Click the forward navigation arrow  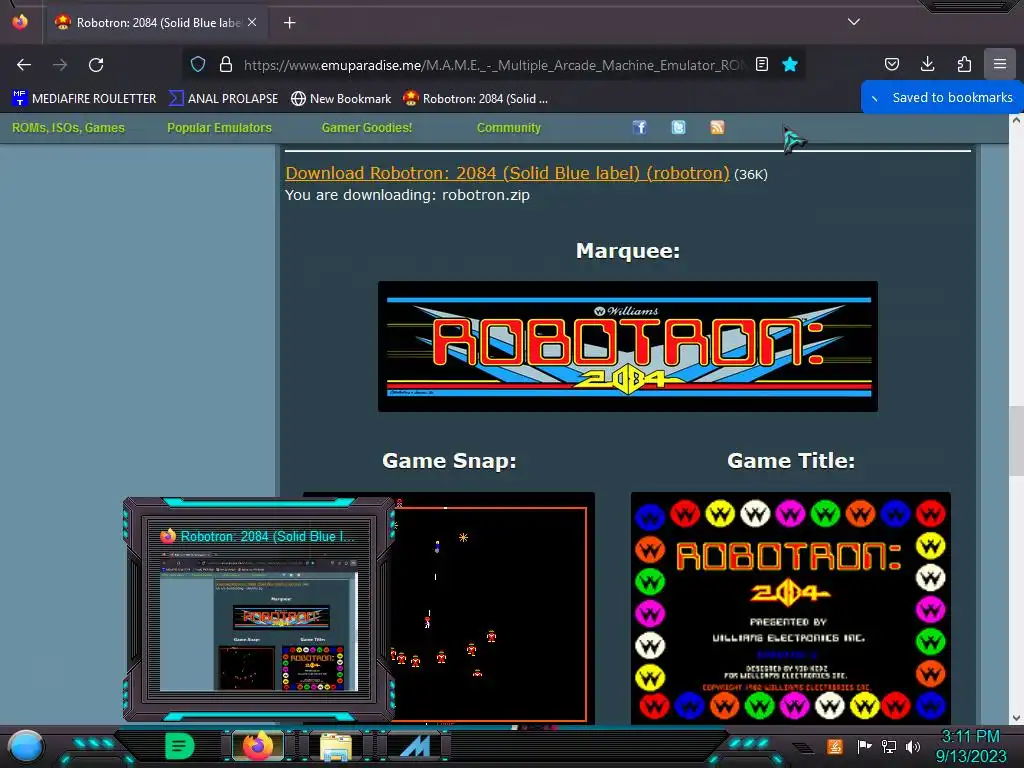(x=60, y=65)
